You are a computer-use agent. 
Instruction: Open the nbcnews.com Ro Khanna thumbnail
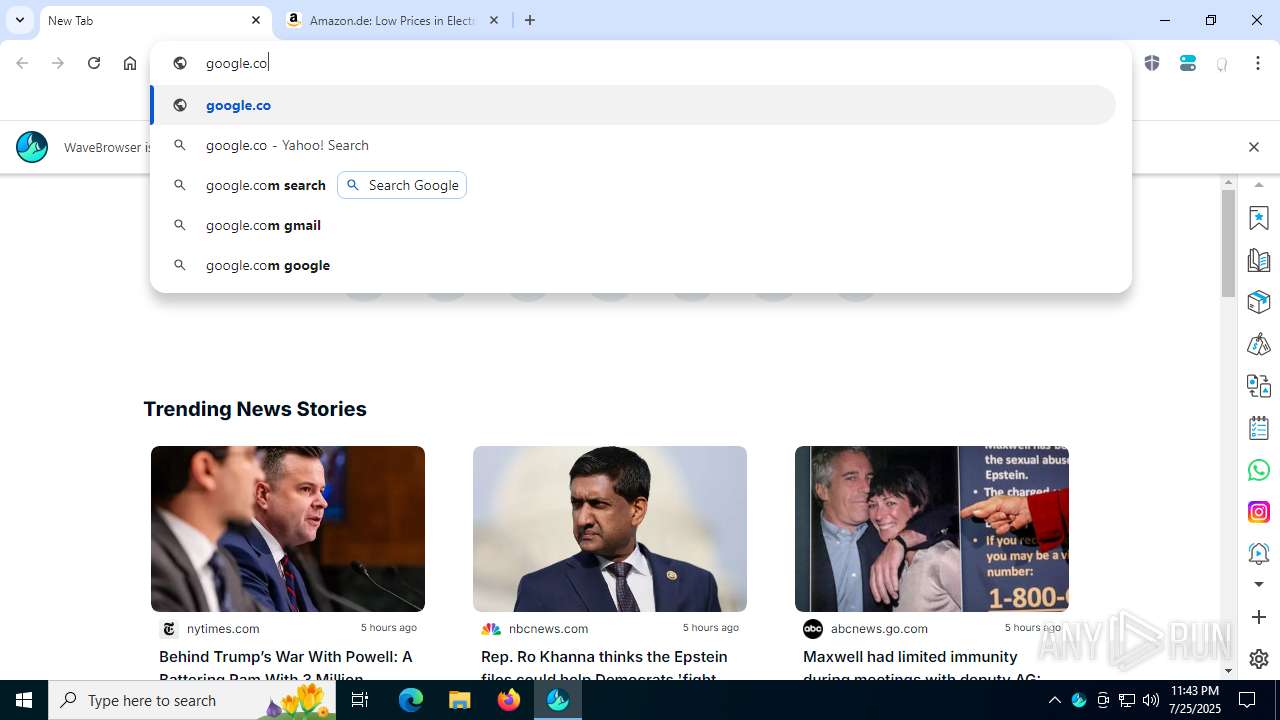click(x=610, y=529)
